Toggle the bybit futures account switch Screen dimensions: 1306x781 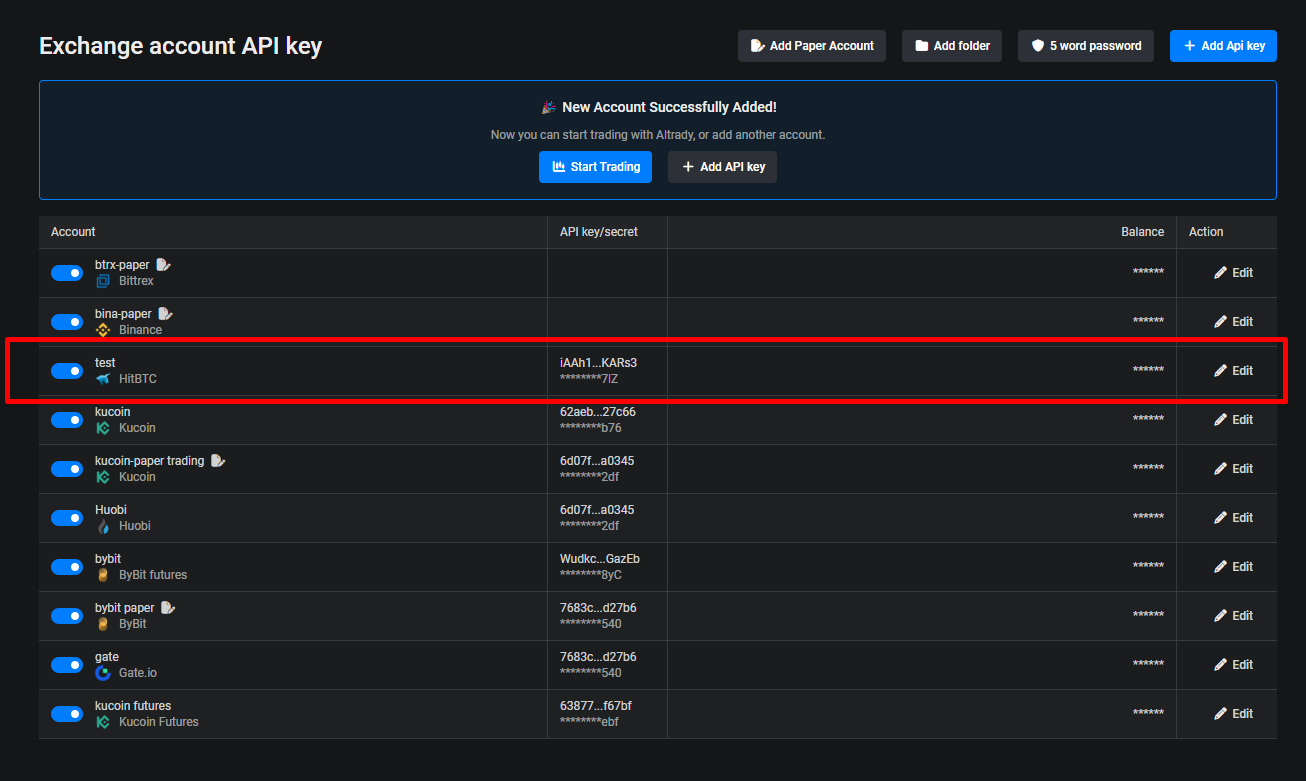click(x=67, y=567)
